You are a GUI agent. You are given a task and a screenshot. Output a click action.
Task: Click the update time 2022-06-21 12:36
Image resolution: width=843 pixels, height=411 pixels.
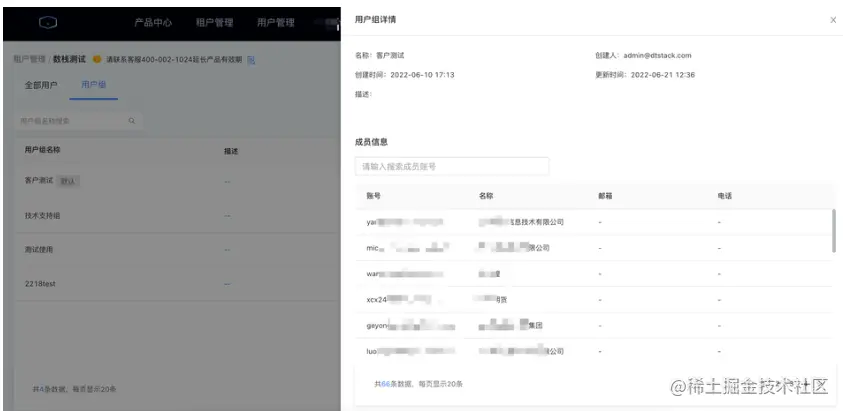click(663, 75)
